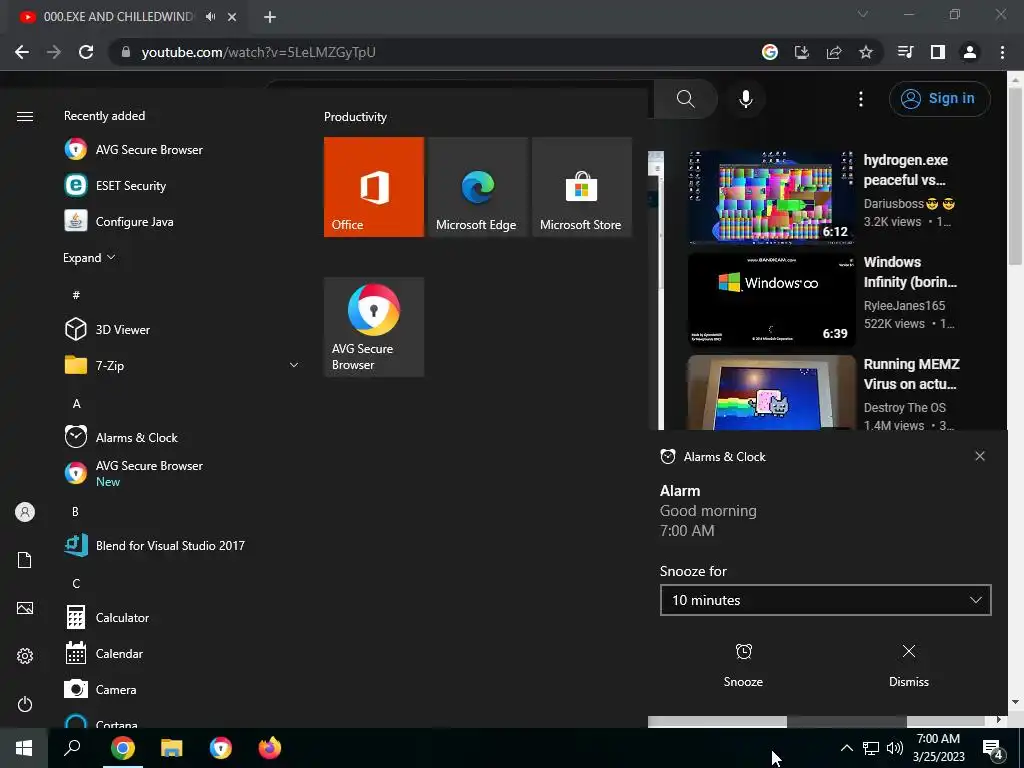The image size is (1024, 768).
Task: Reload the YouTube page
Action: pyautogui.click(x=86, y=52)
